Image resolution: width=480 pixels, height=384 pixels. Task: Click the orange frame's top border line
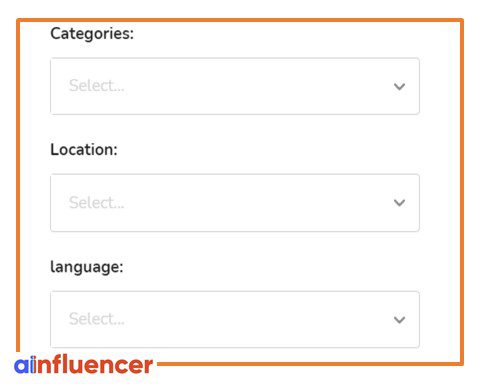(240, 20)
